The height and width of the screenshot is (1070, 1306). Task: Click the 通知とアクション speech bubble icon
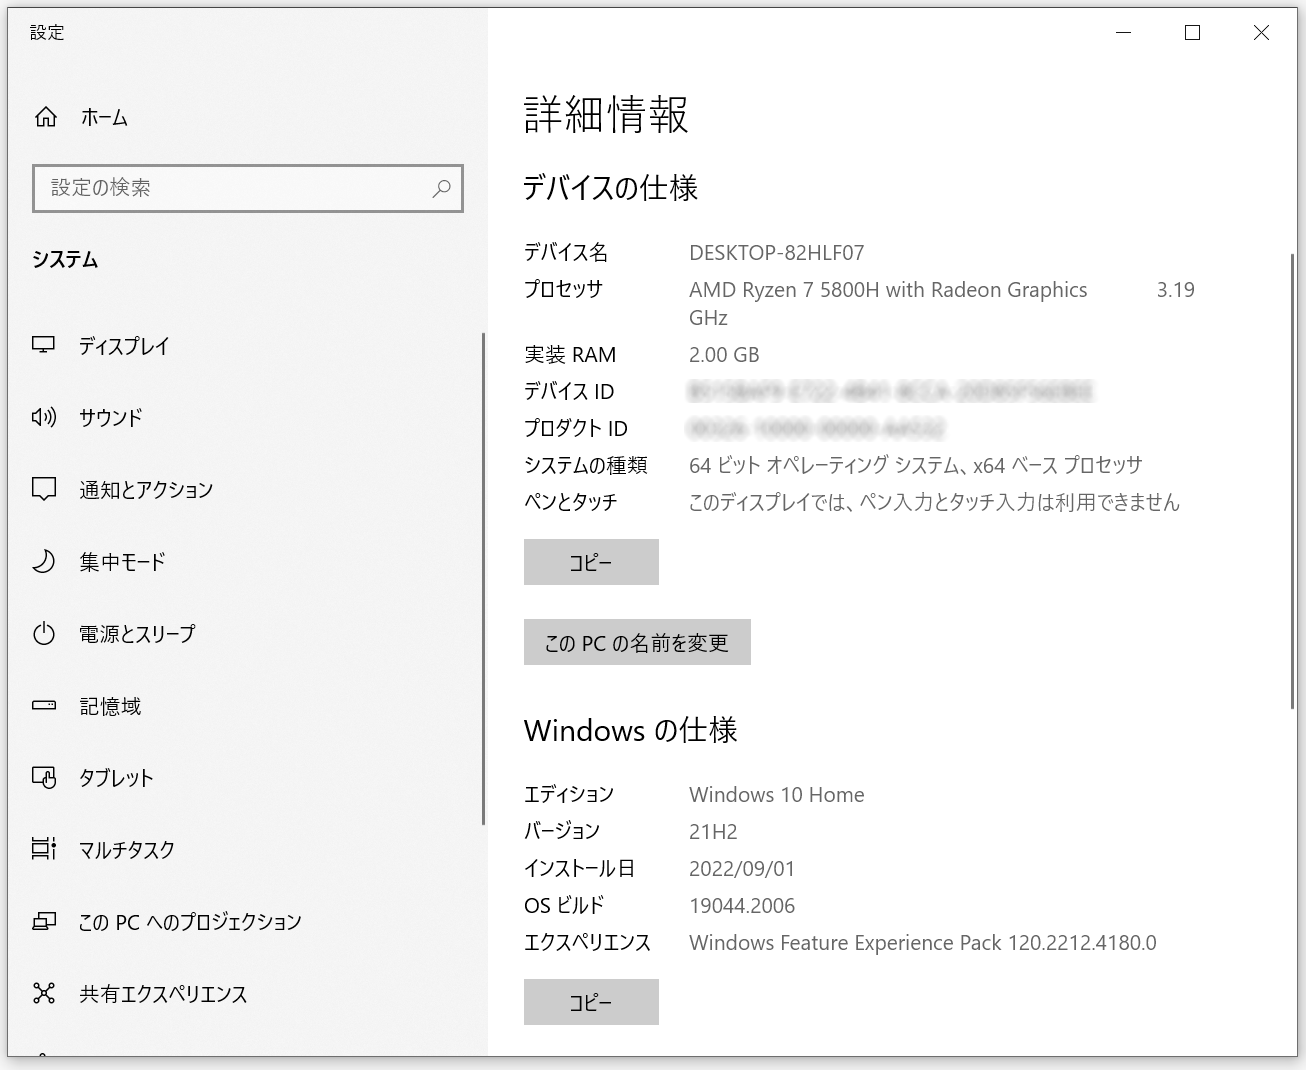(44, 489)
